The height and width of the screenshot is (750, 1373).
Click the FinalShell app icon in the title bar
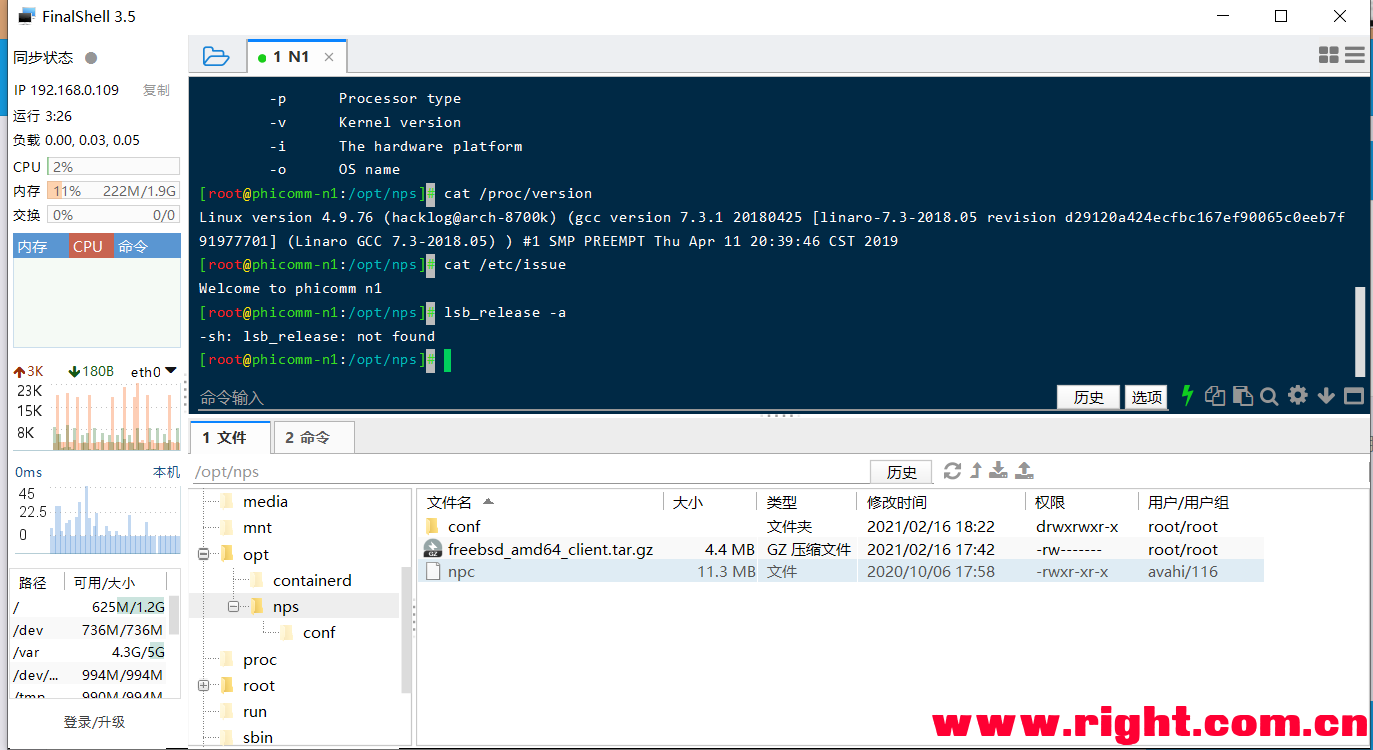27,16
